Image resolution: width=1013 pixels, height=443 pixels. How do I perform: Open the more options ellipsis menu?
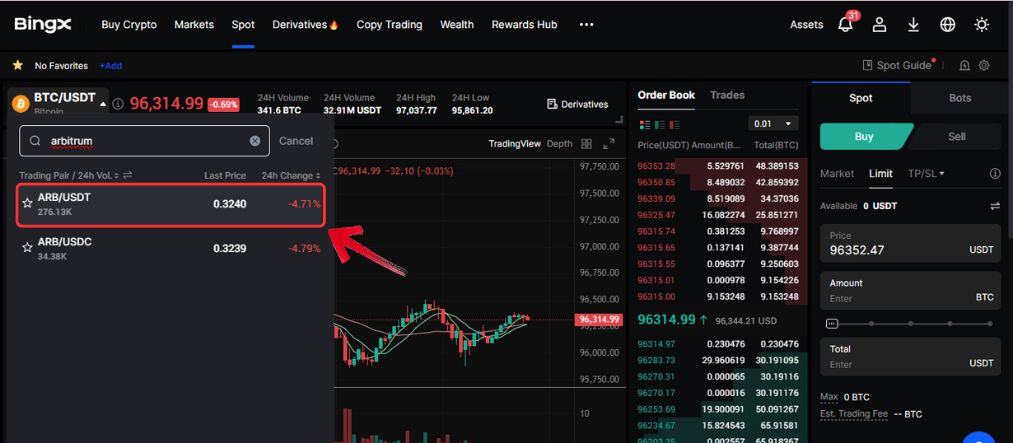pyautogui.click(x=586, y=25)
